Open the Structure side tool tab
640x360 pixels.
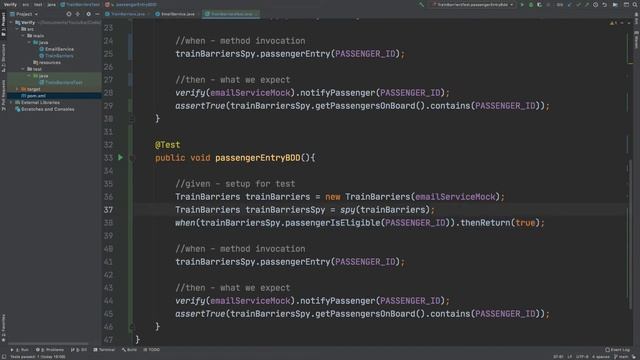click(3, 58)
